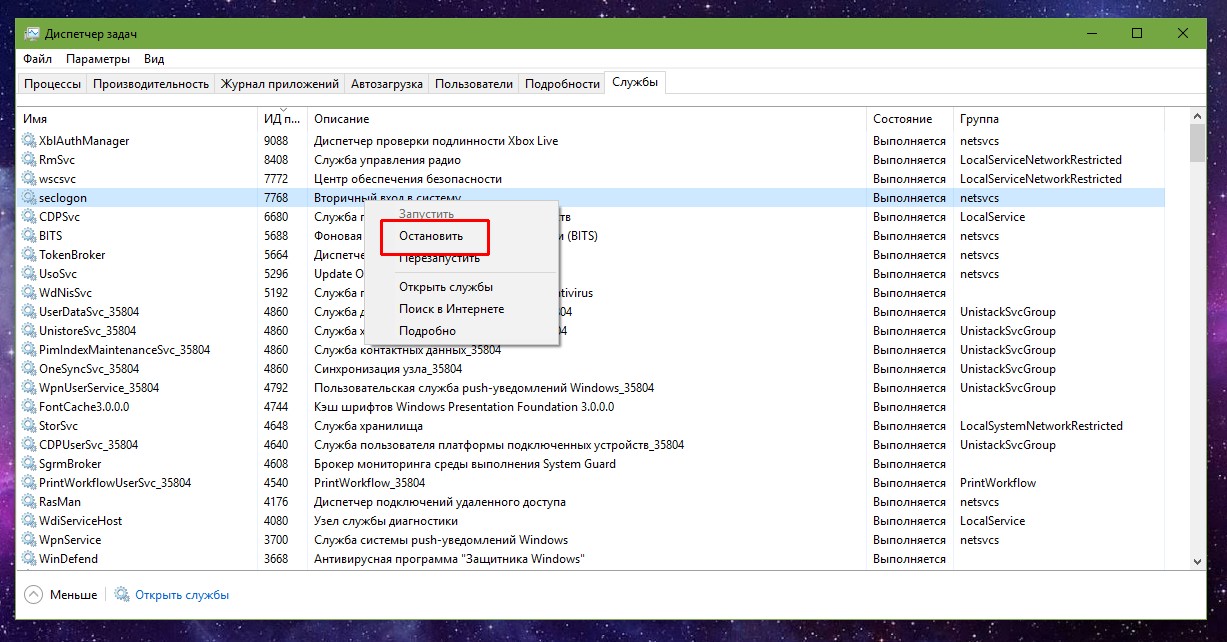Click the WpnService gear icon
Viewport: 1227px width, 642px height.
[x=29, y=540]
